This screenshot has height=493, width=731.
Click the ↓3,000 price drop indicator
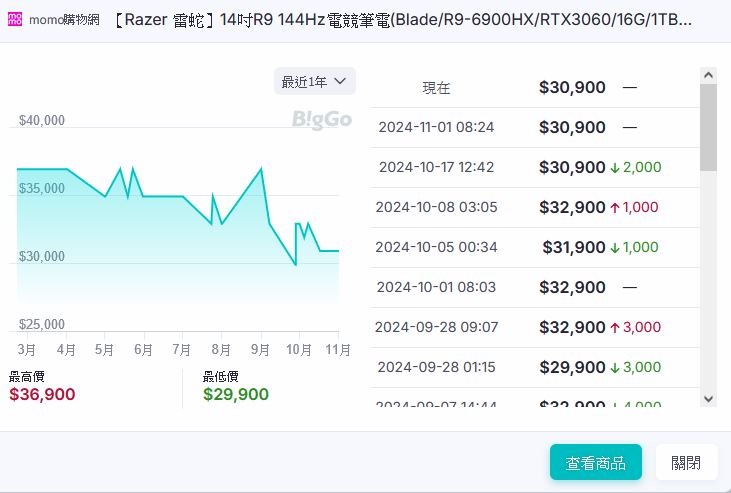point(636,367)
